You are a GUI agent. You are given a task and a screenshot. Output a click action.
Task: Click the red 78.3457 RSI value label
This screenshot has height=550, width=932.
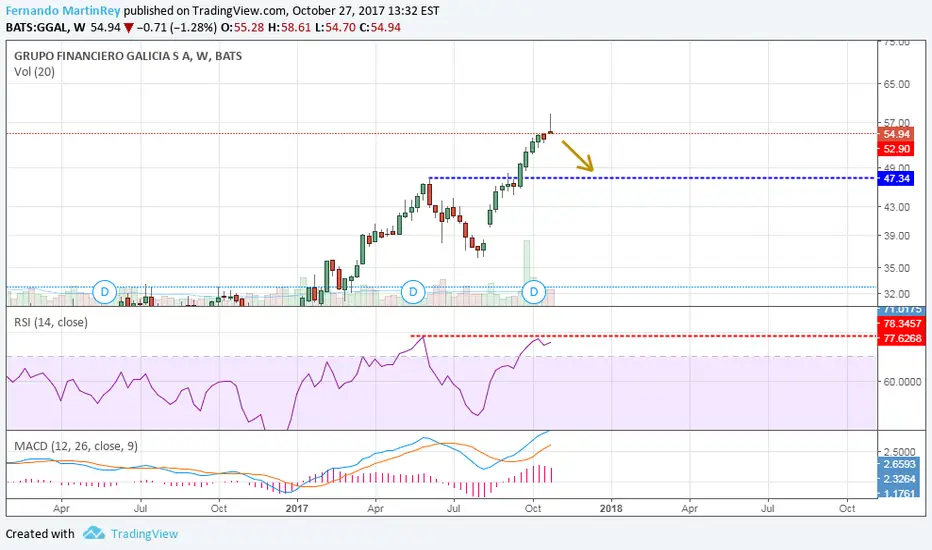(x=901, y=323)
